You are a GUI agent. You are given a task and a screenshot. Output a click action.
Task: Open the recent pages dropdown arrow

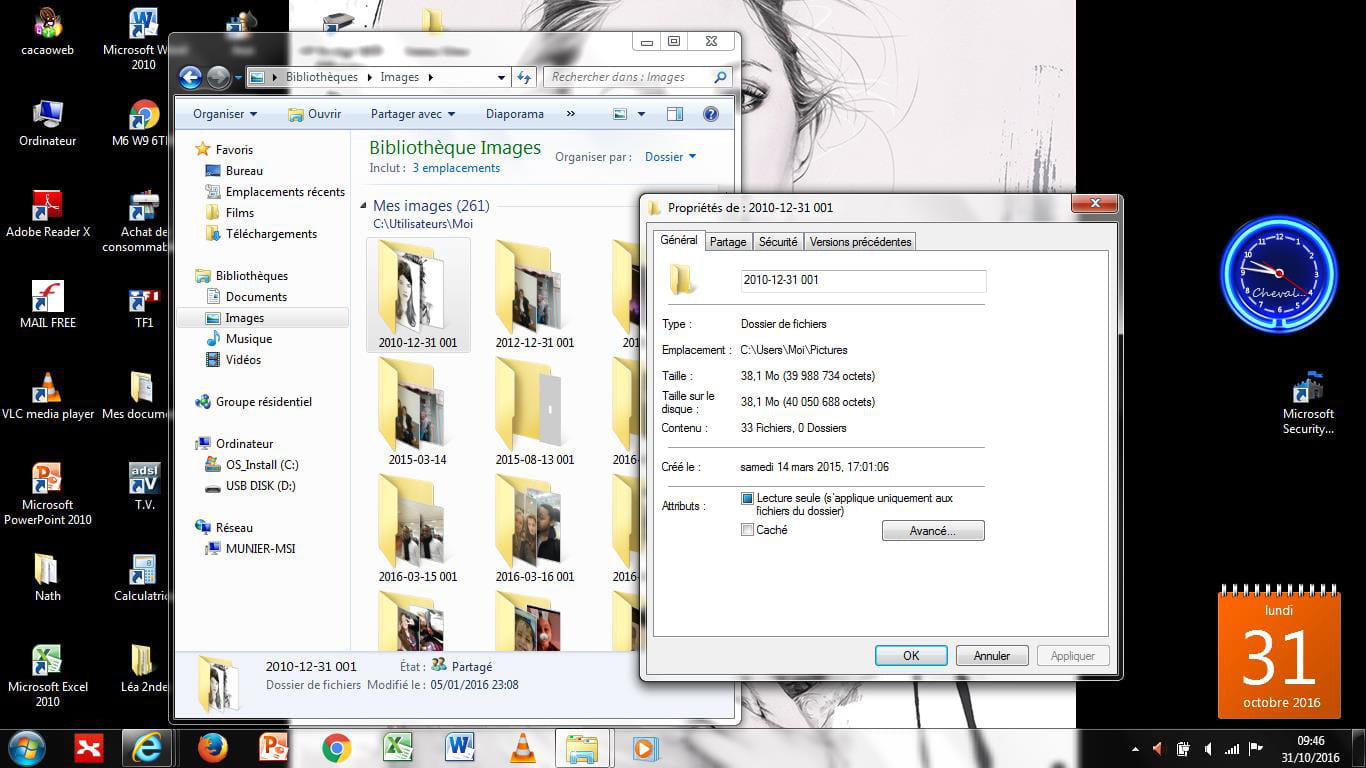click(238, 77)
